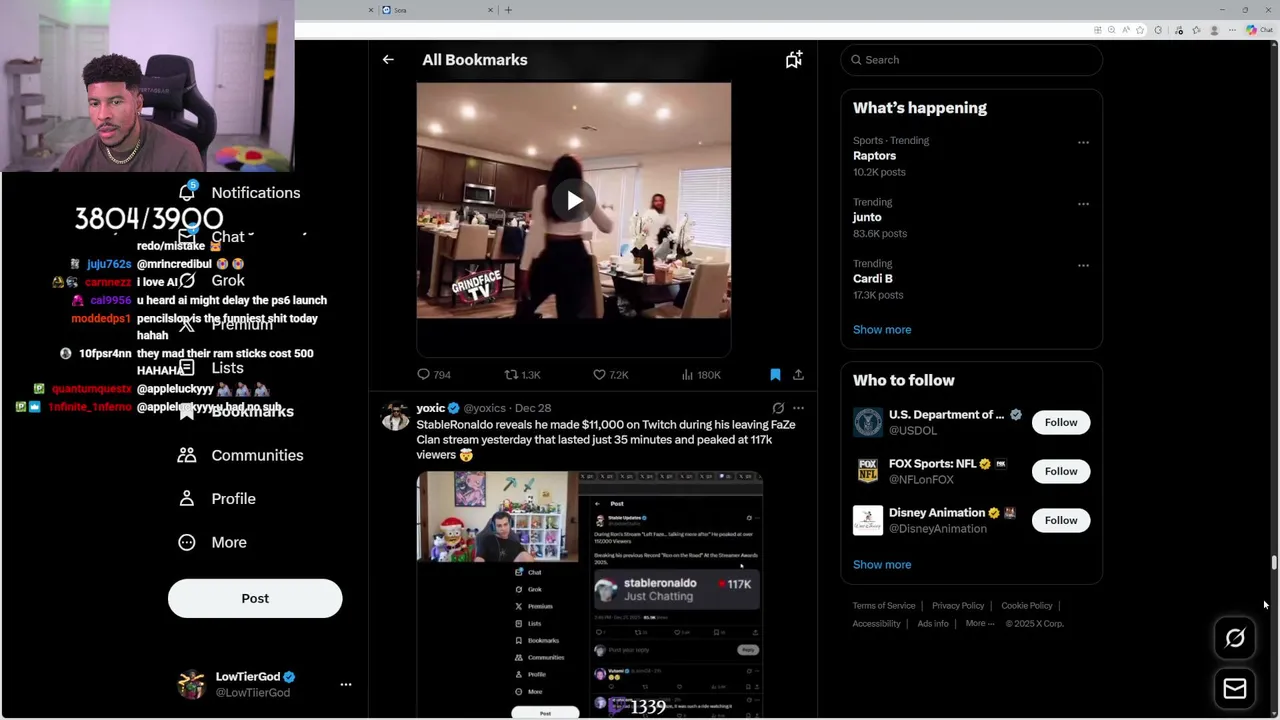Open the floating Grok button
Viewport: 1280px width, 720px height.
click(1235, 639)
